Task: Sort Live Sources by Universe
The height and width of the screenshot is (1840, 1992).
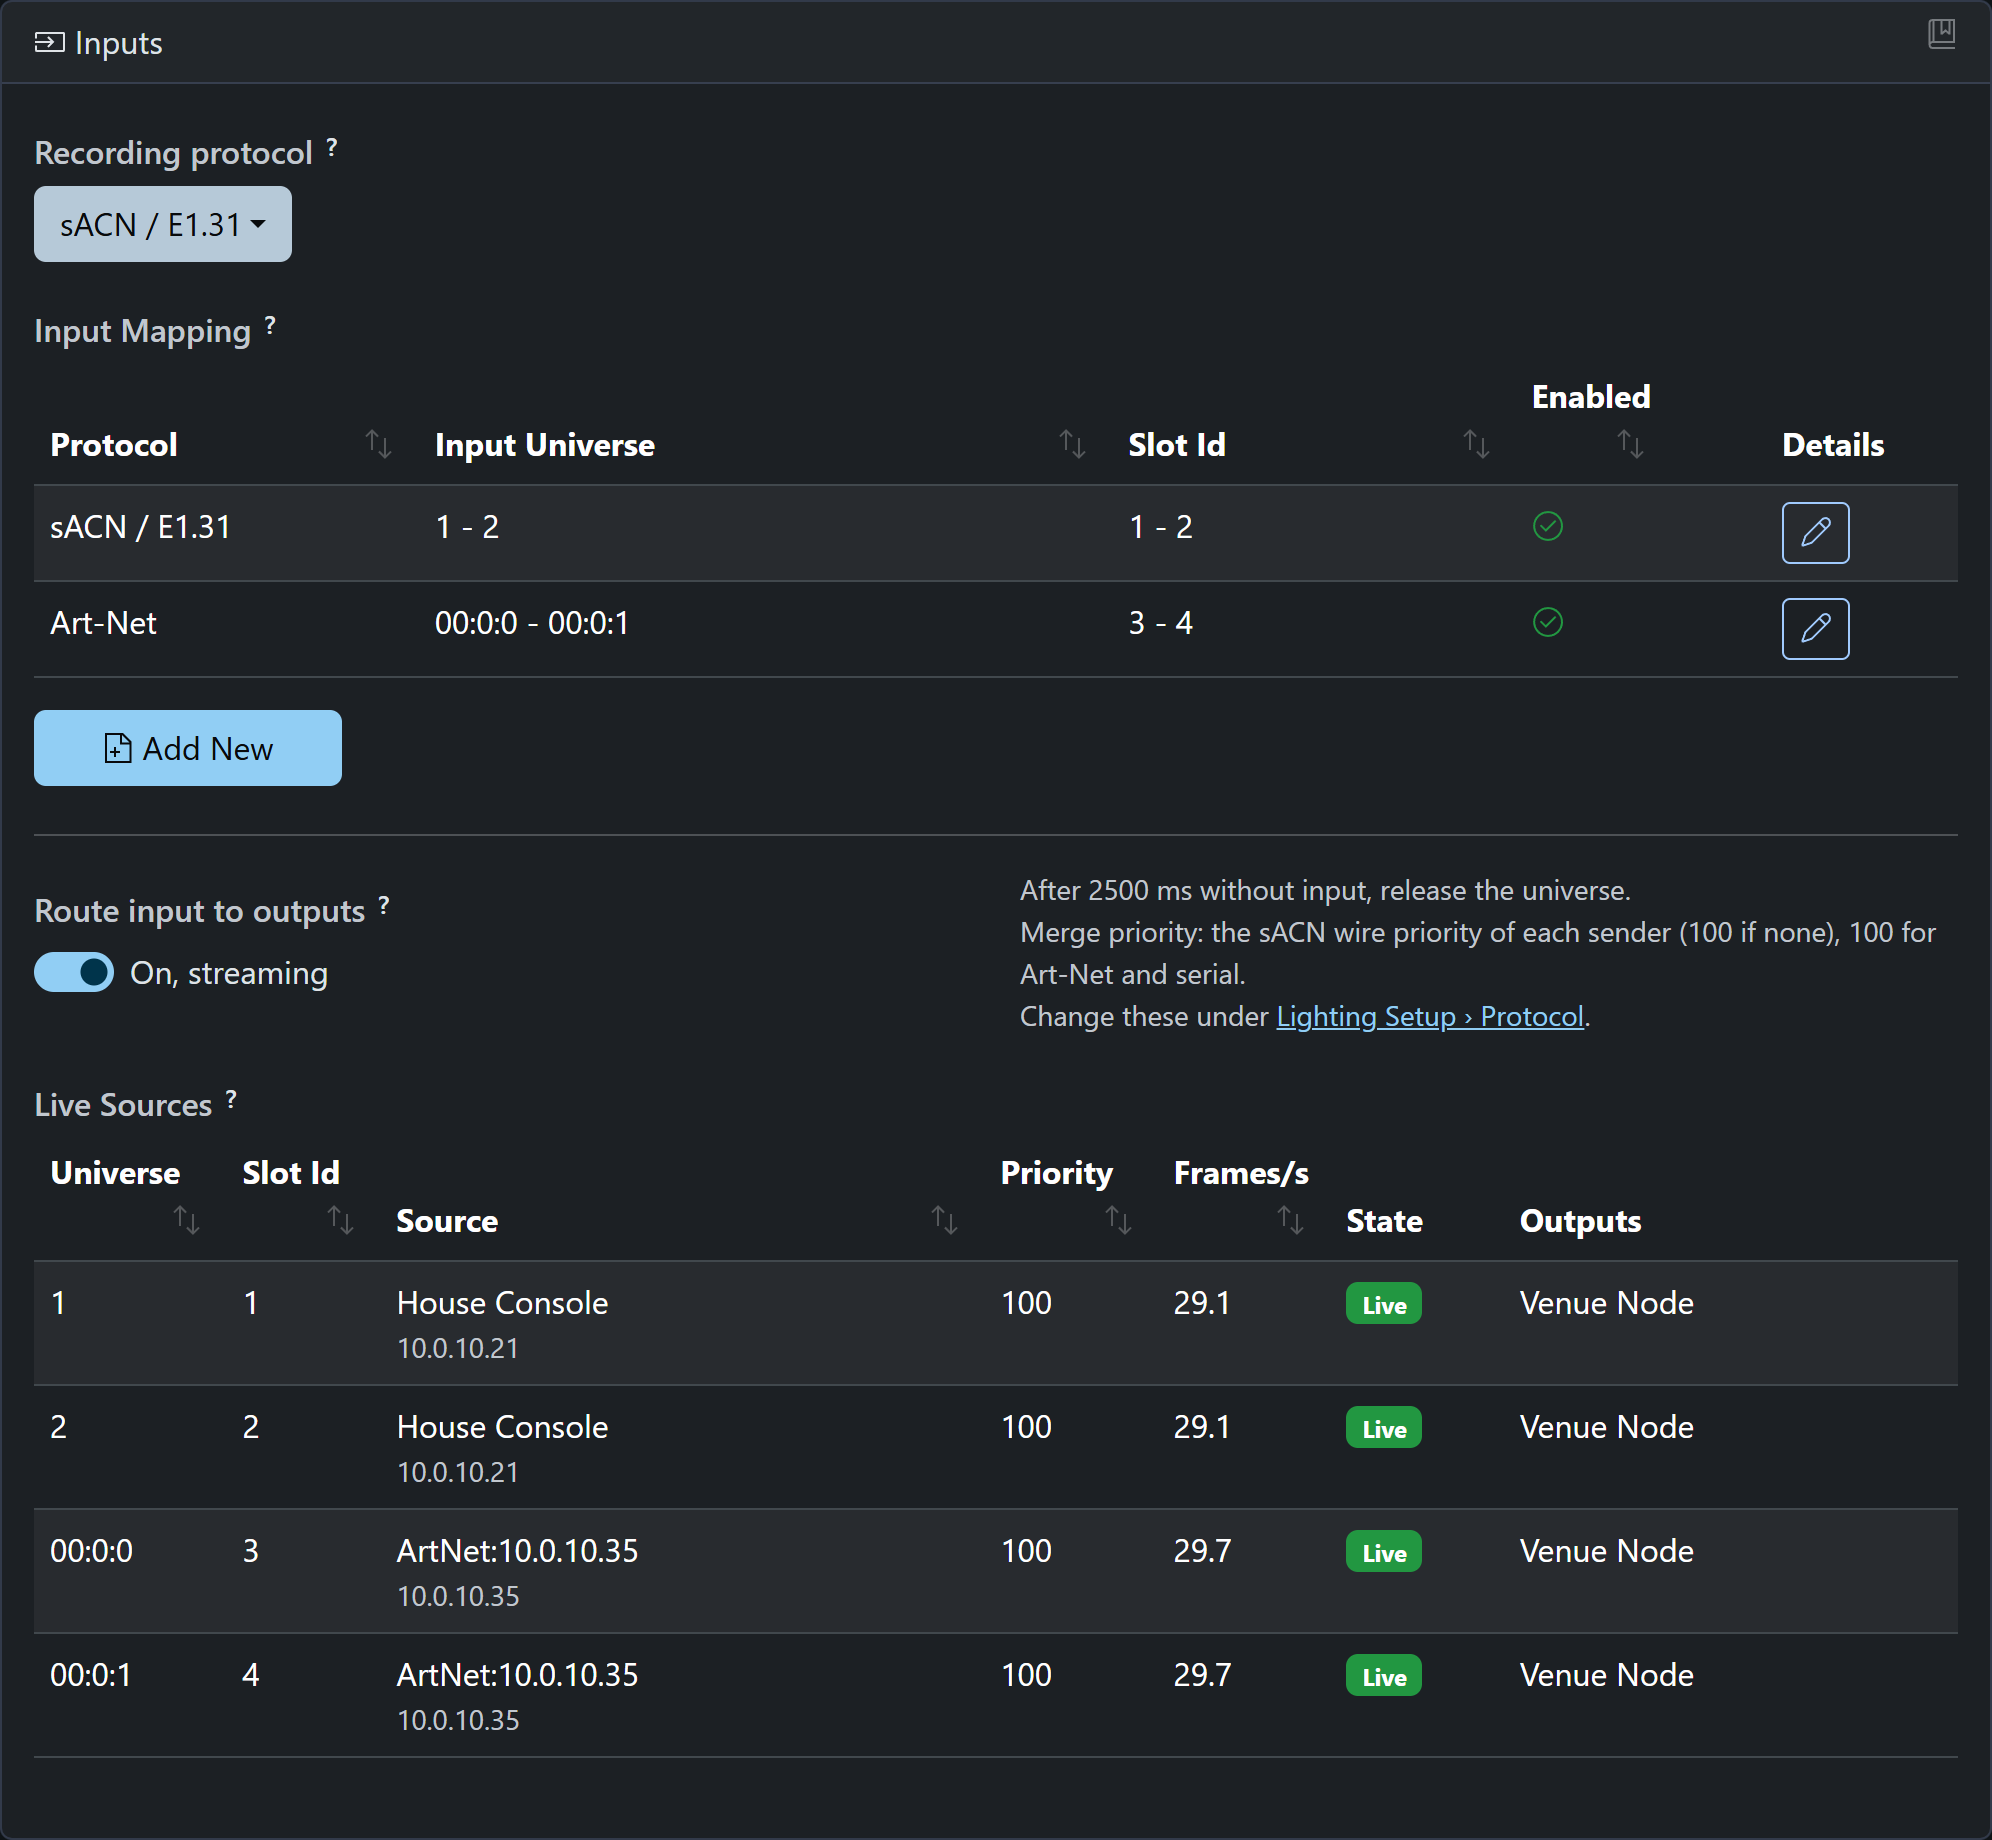Action: [187, 1220]
